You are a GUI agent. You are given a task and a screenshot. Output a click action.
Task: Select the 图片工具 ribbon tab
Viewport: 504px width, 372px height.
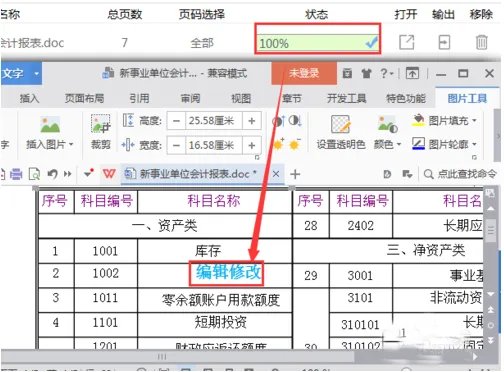(x=467, y=98)
